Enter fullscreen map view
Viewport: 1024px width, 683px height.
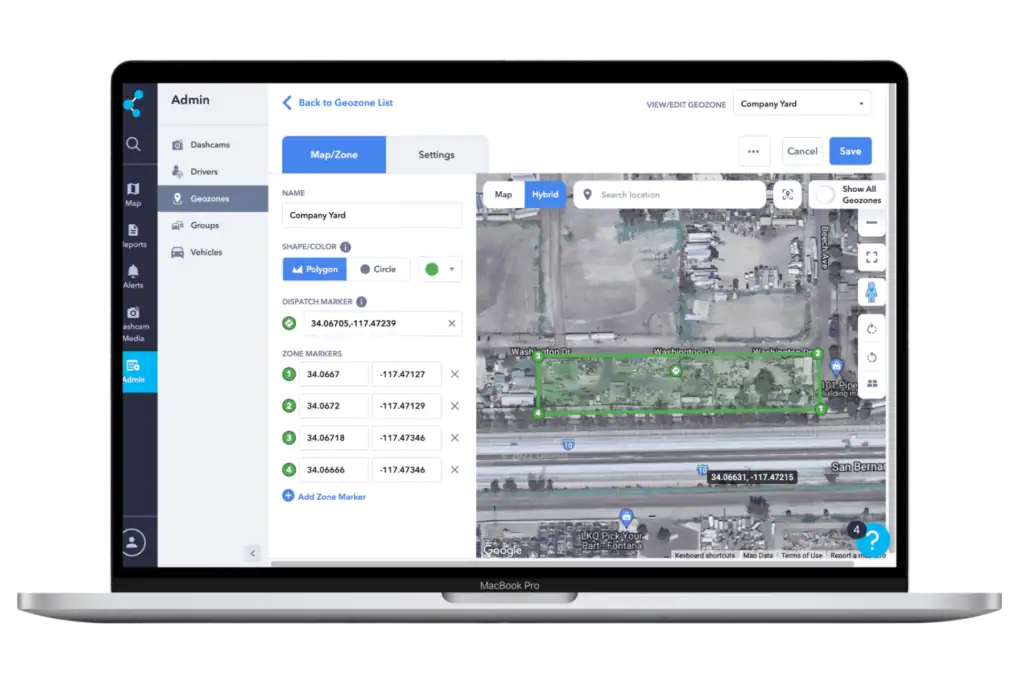[x=871, y=257]
